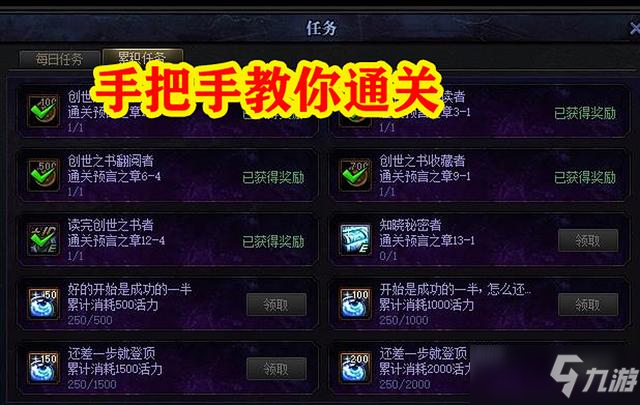Click checked icon of 读完创世之书者 quest

coord(43,240)
